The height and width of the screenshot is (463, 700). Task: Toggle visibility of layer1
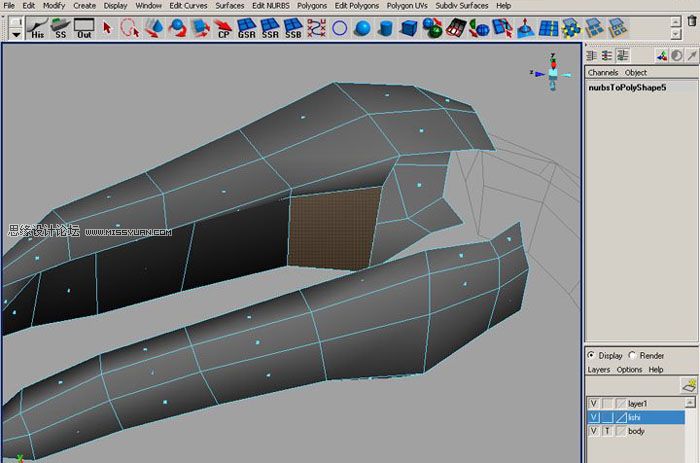point(594,403)
